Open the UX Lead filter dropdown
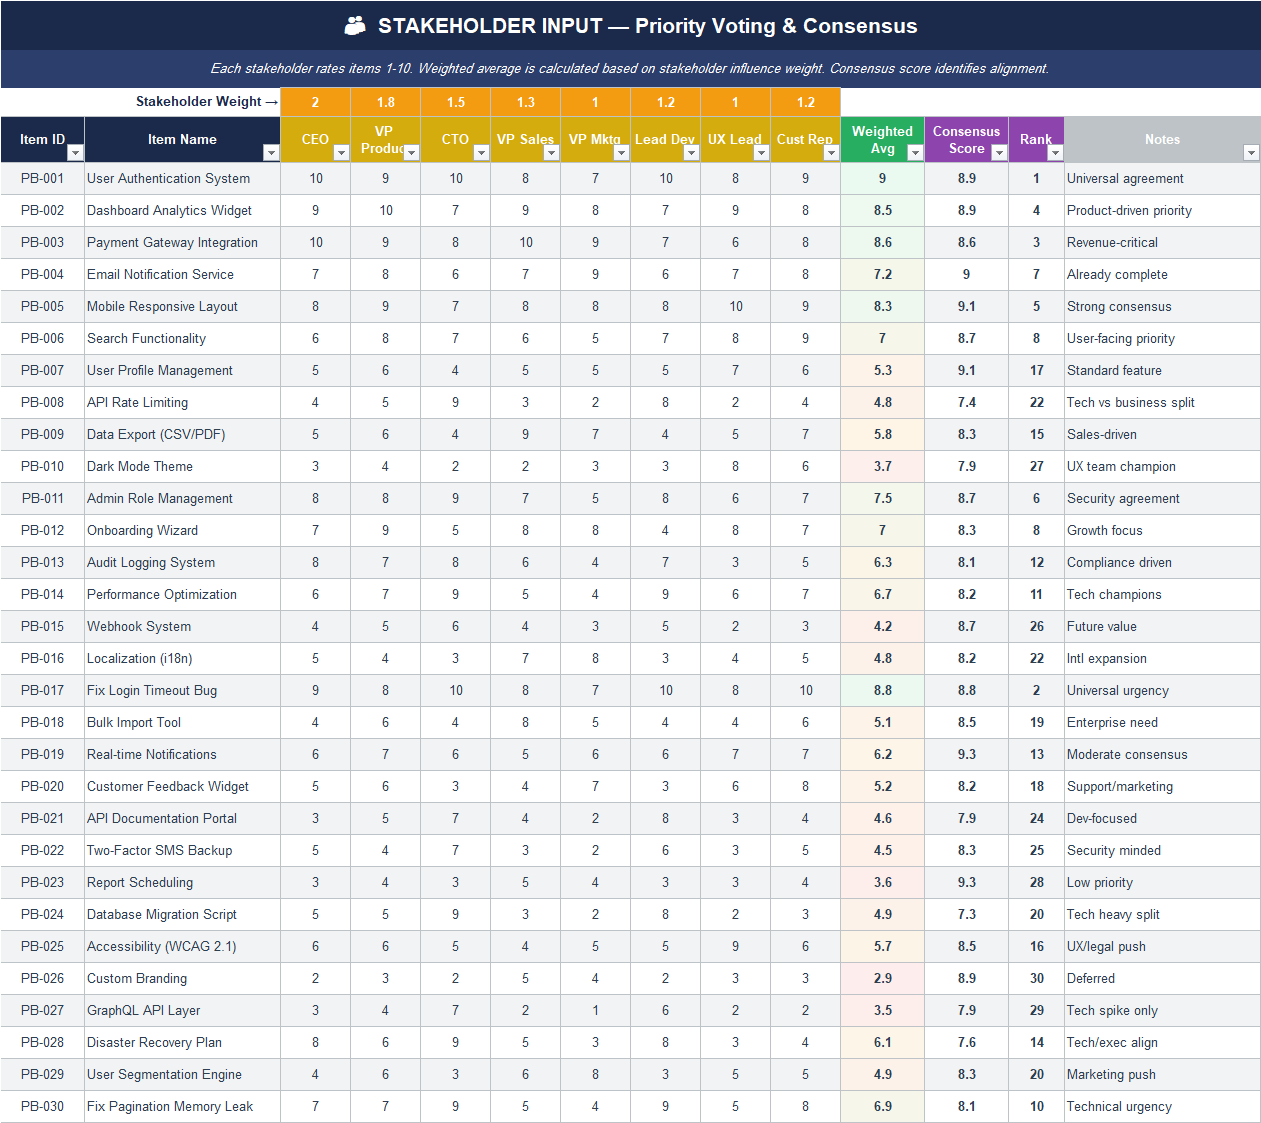1261x1123 pixels. click(x=761, y=152)
